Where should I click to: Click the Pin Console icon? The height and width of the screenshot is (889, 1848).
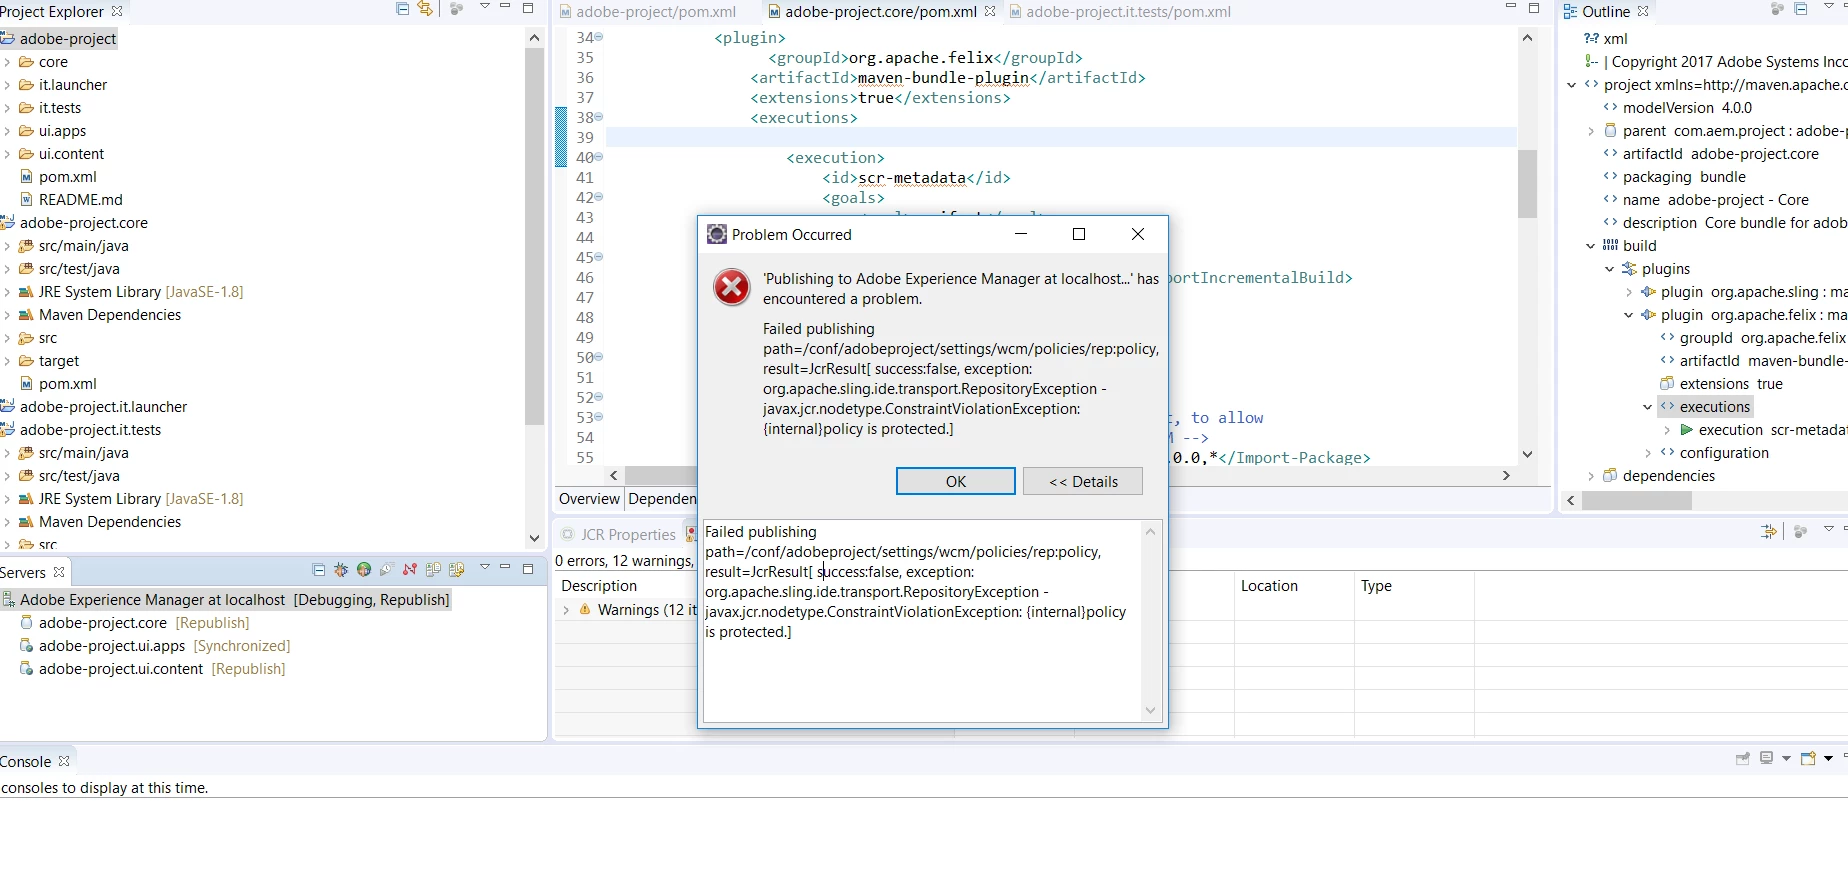[1743, 758]
